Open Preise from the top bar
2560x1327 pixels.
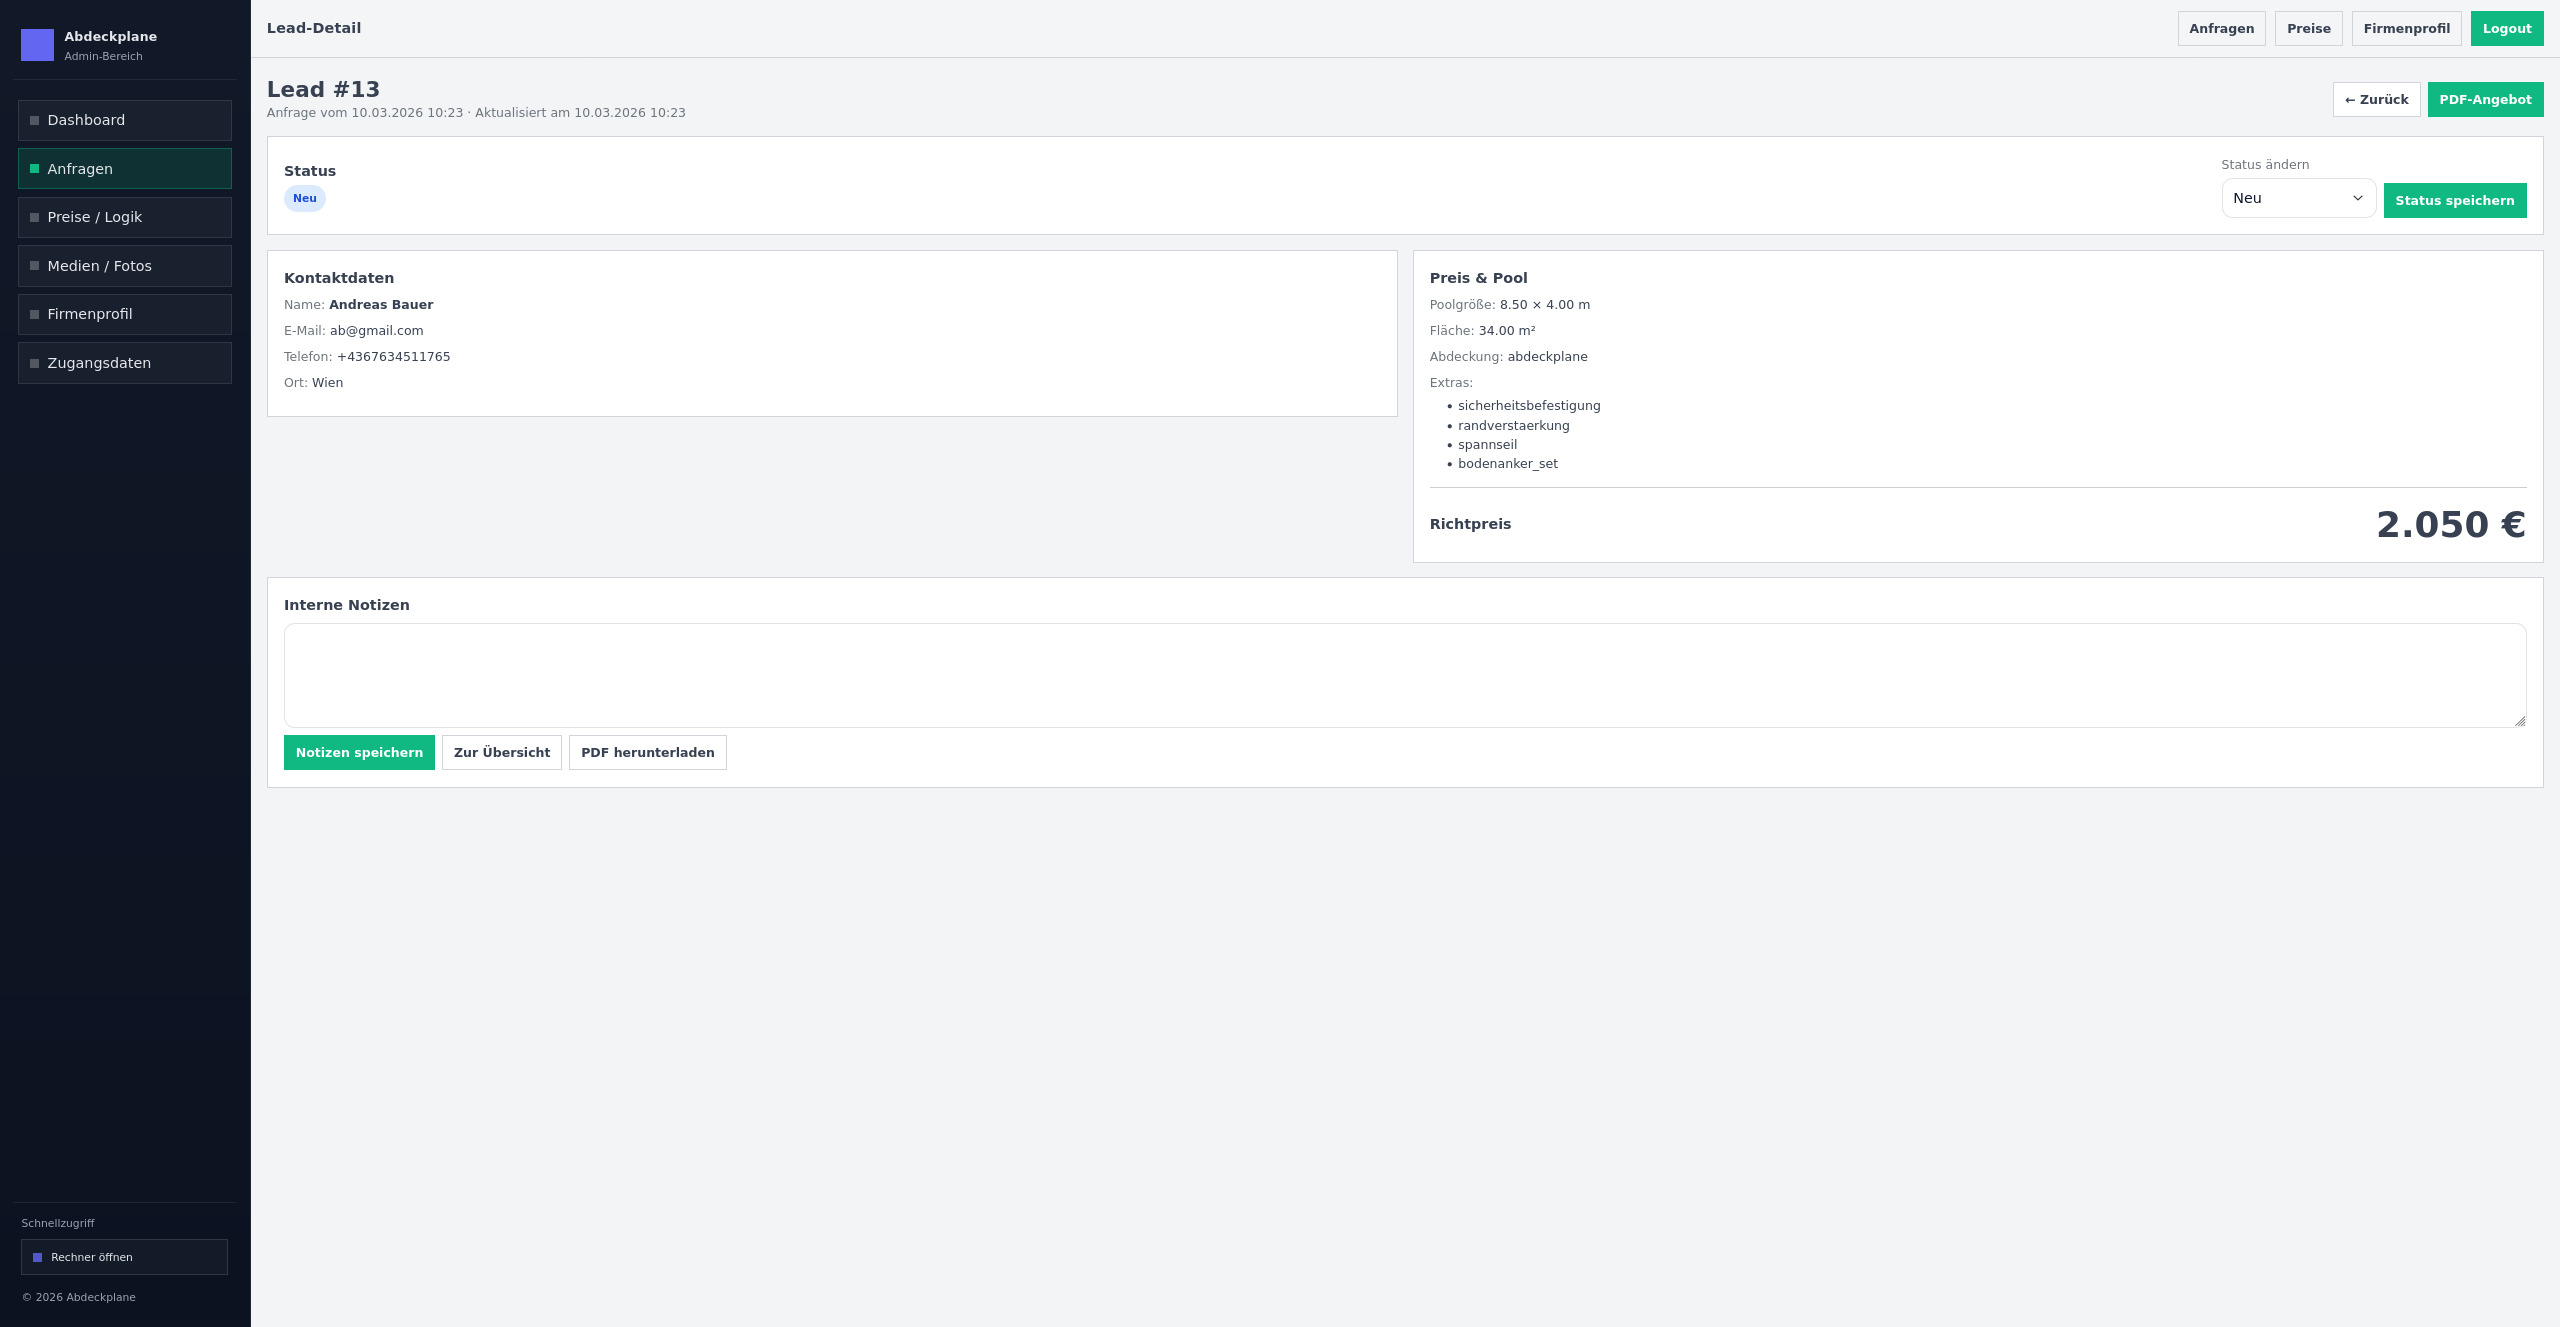pos(2308,29)
